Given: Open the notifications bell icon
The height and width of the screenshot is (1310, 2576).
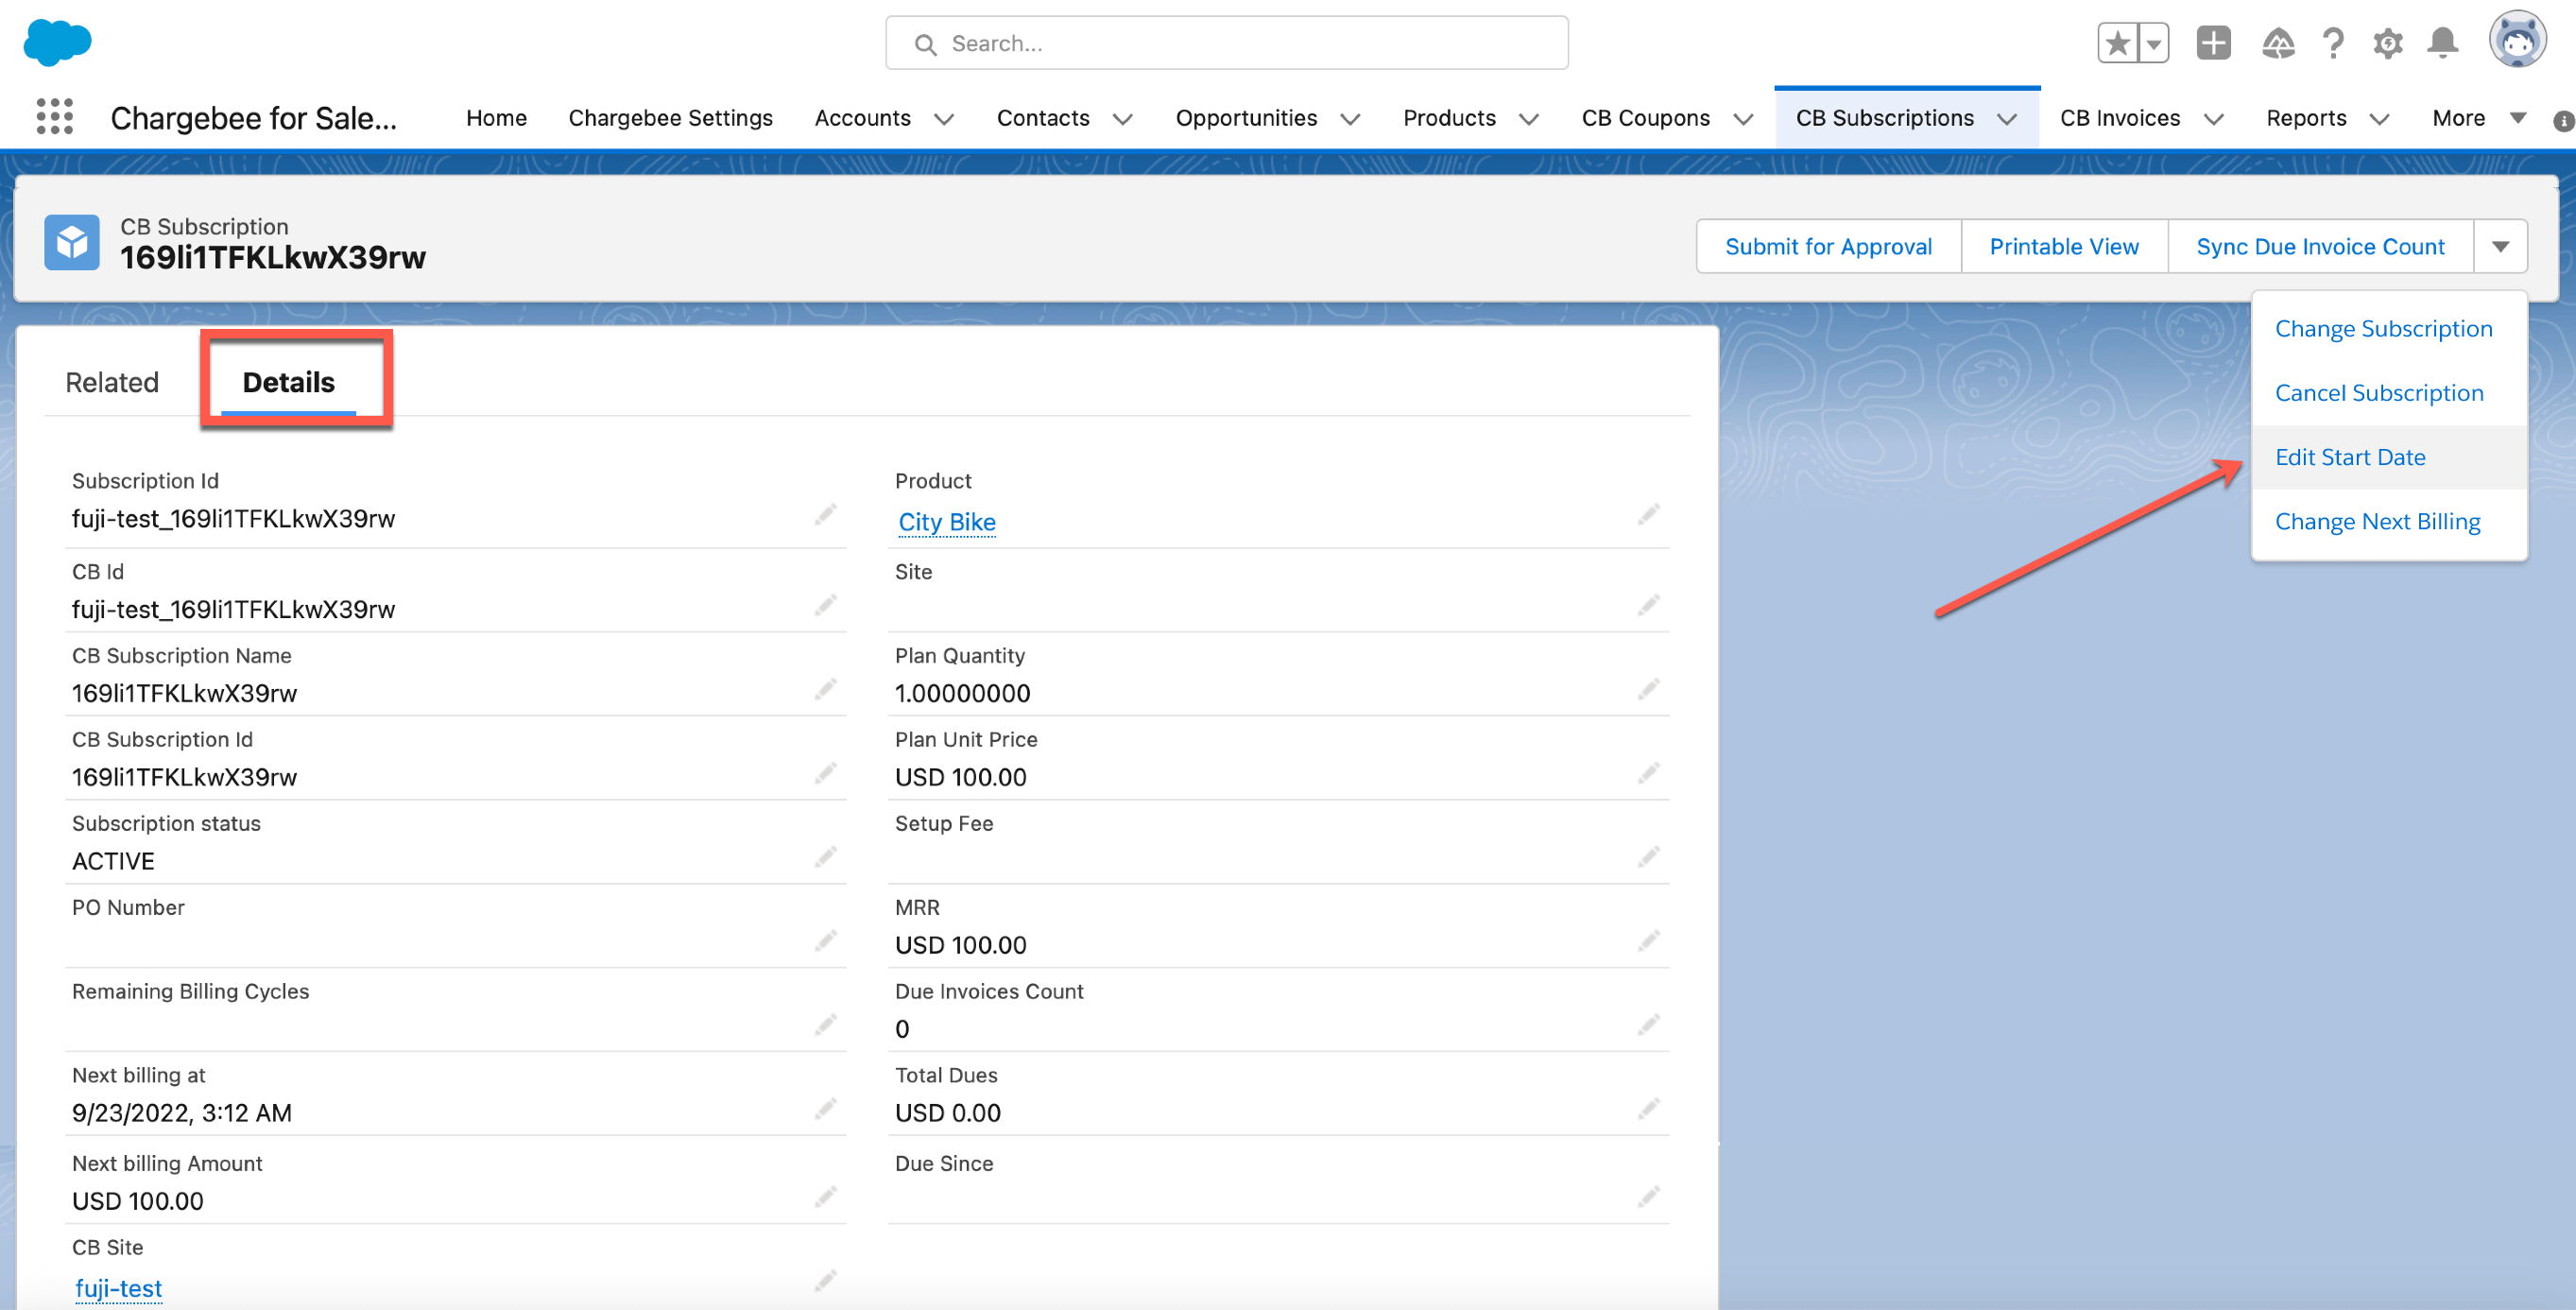Looking at the screenshot, I should click(2442, 43).
